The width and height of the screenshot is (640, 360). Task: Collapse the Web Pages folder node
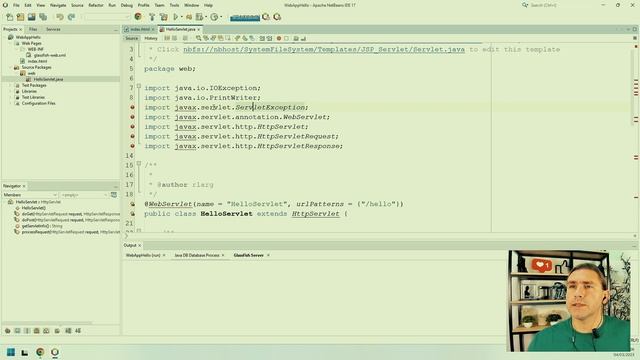(11, 43)
